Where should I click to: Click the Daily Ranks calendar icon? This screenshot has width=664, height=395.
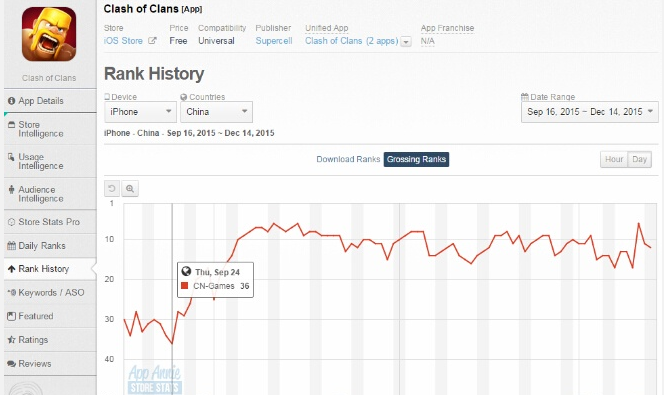tap(11, 246)
